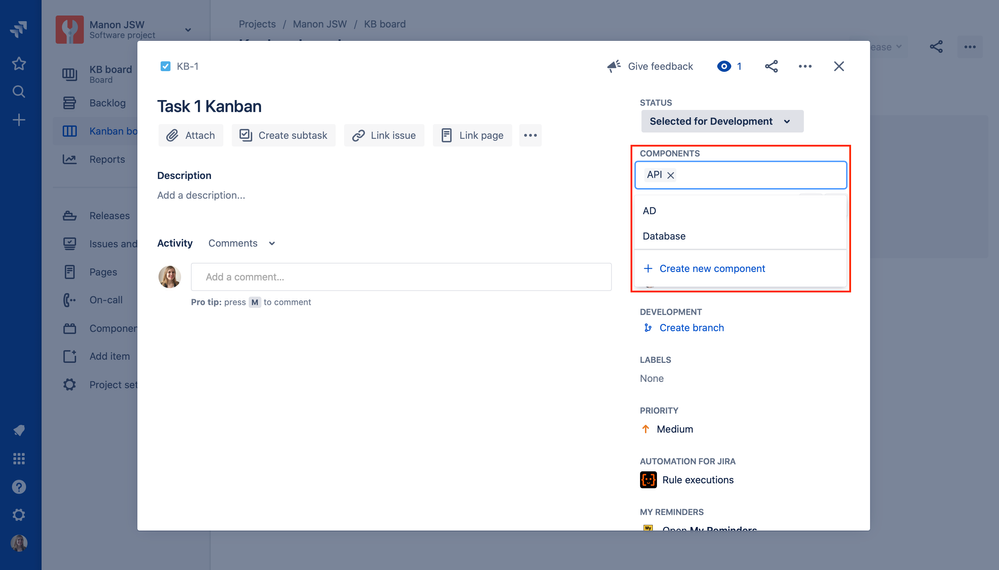The image size is (999, 570).
Task: Open Rule executions for automation
Action: point(698,480)
